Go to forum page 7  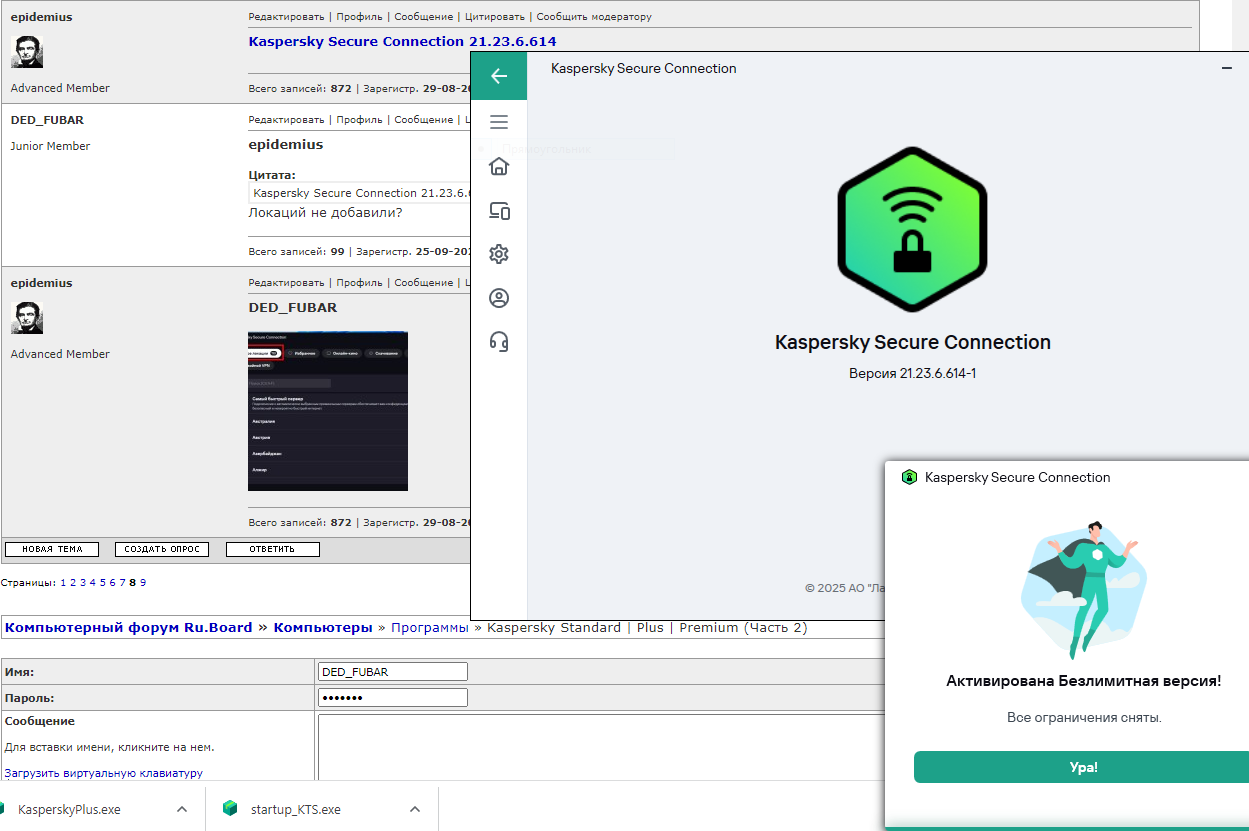pyautogui.click(x=122, y=582)
